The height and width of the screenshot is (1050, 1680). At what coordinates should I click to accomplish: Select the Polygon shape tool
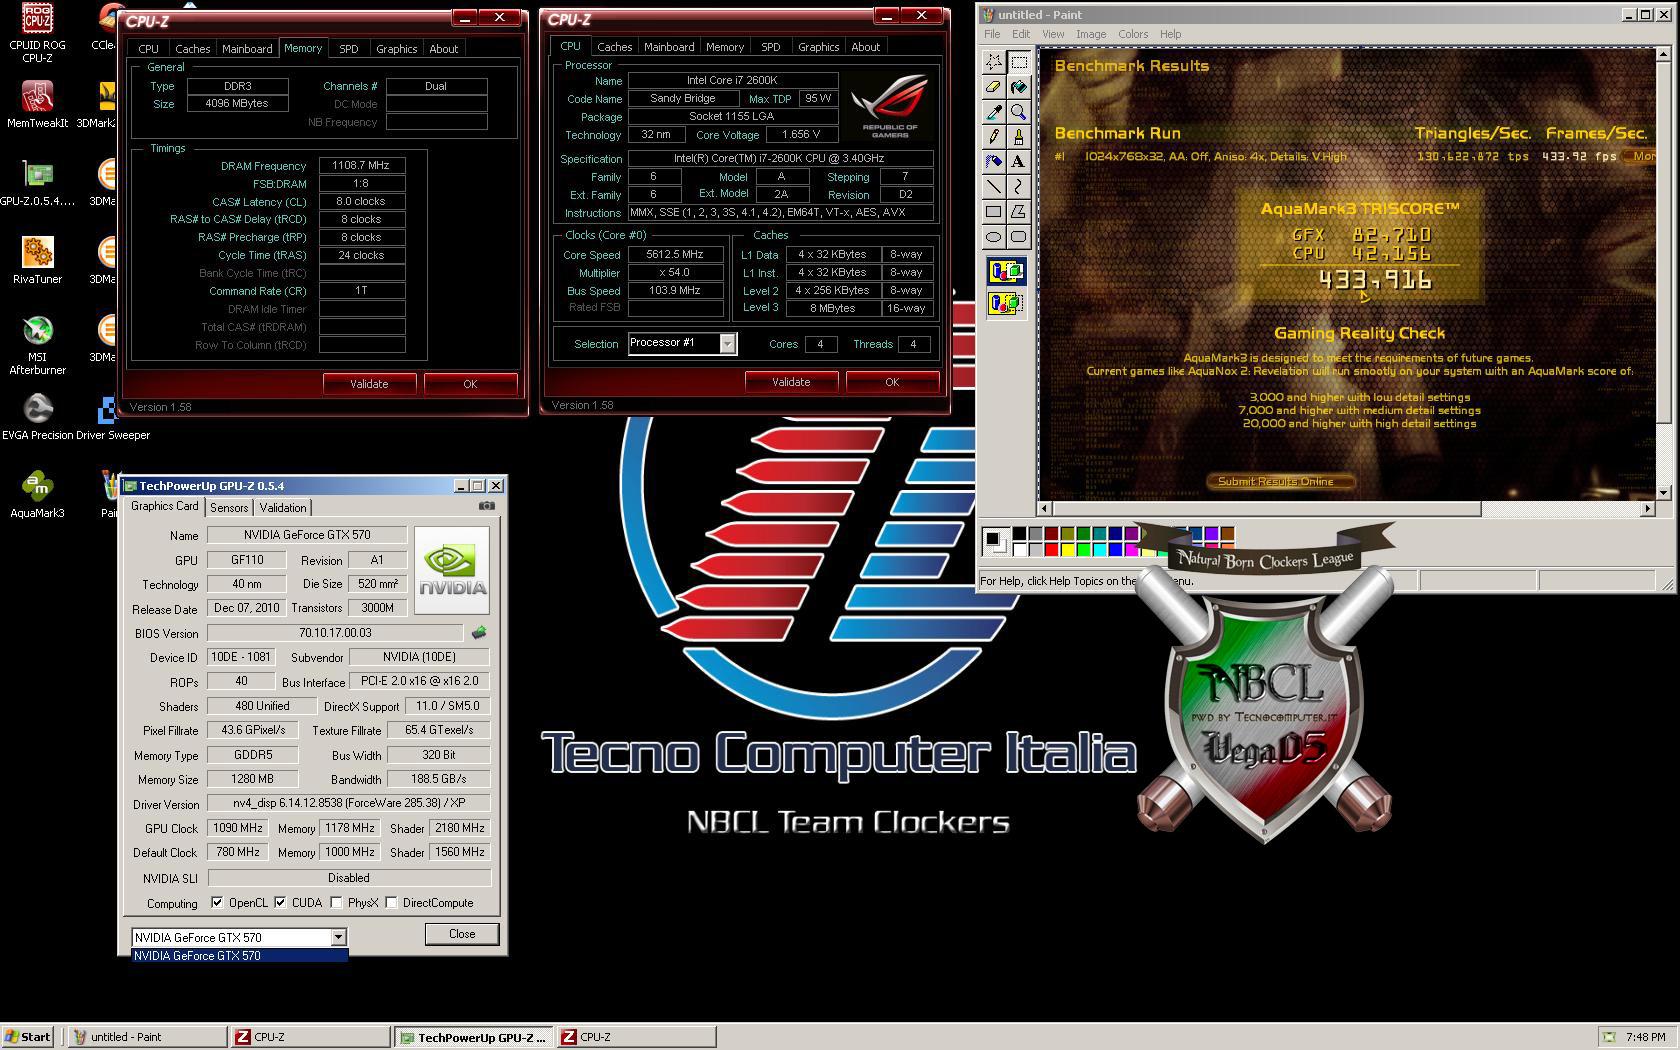(1018, 211)
